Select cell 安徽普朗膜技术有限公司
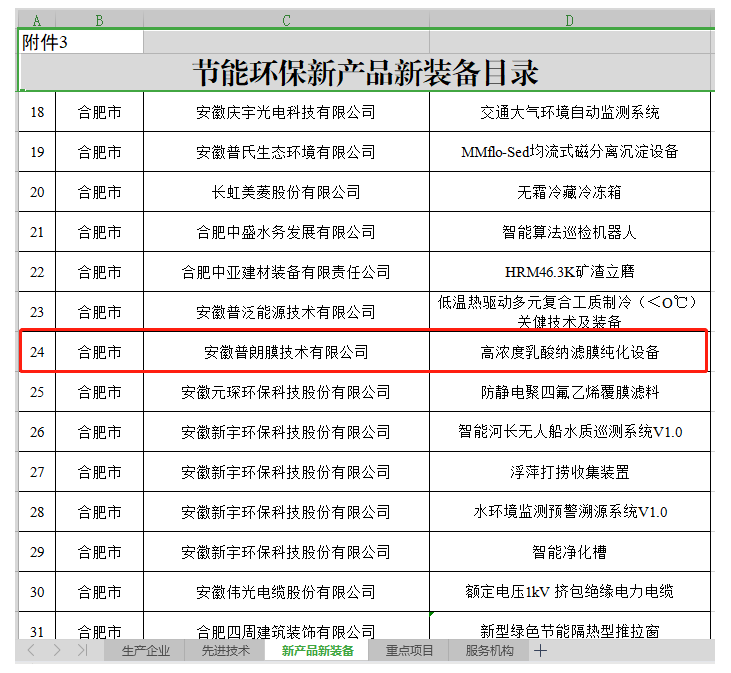This screenshot has width=731, height=673. point(286,352)
